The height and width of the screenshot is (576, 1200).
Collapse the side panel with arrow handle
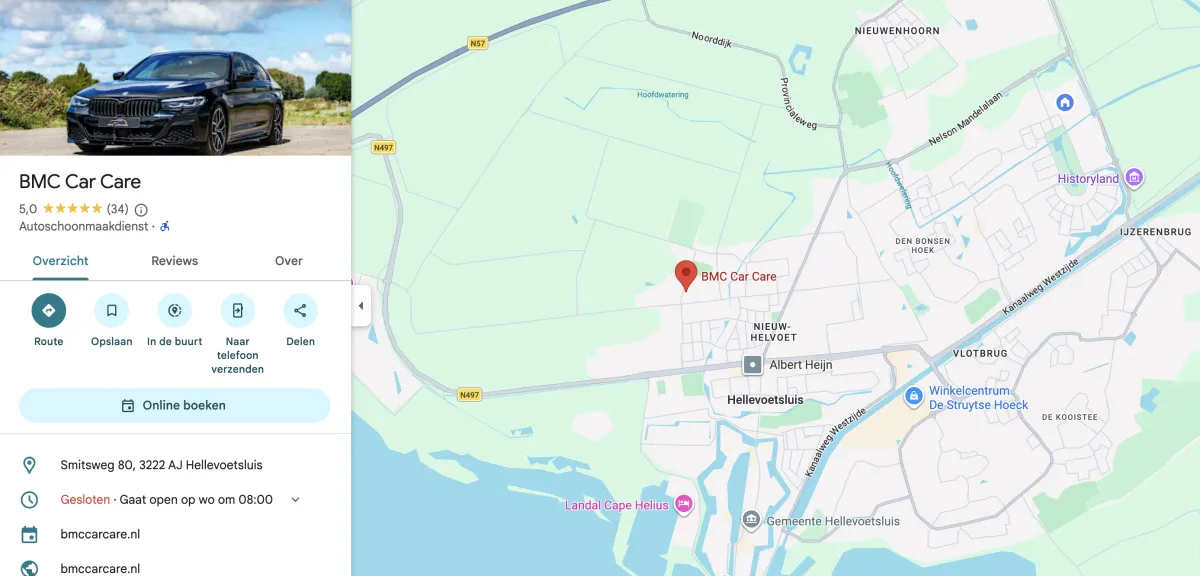click(x=361, y=306)
